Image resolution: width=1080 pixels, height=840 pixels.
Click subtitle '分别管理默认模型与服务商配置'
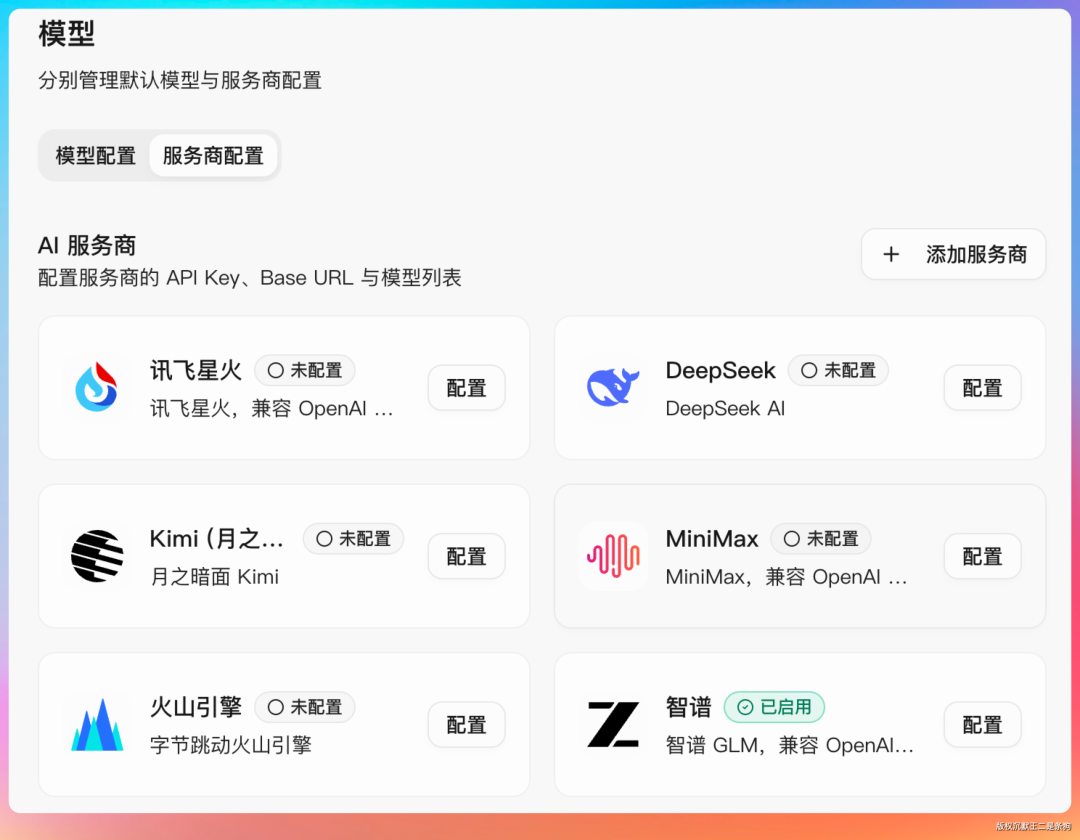[180, 81]
